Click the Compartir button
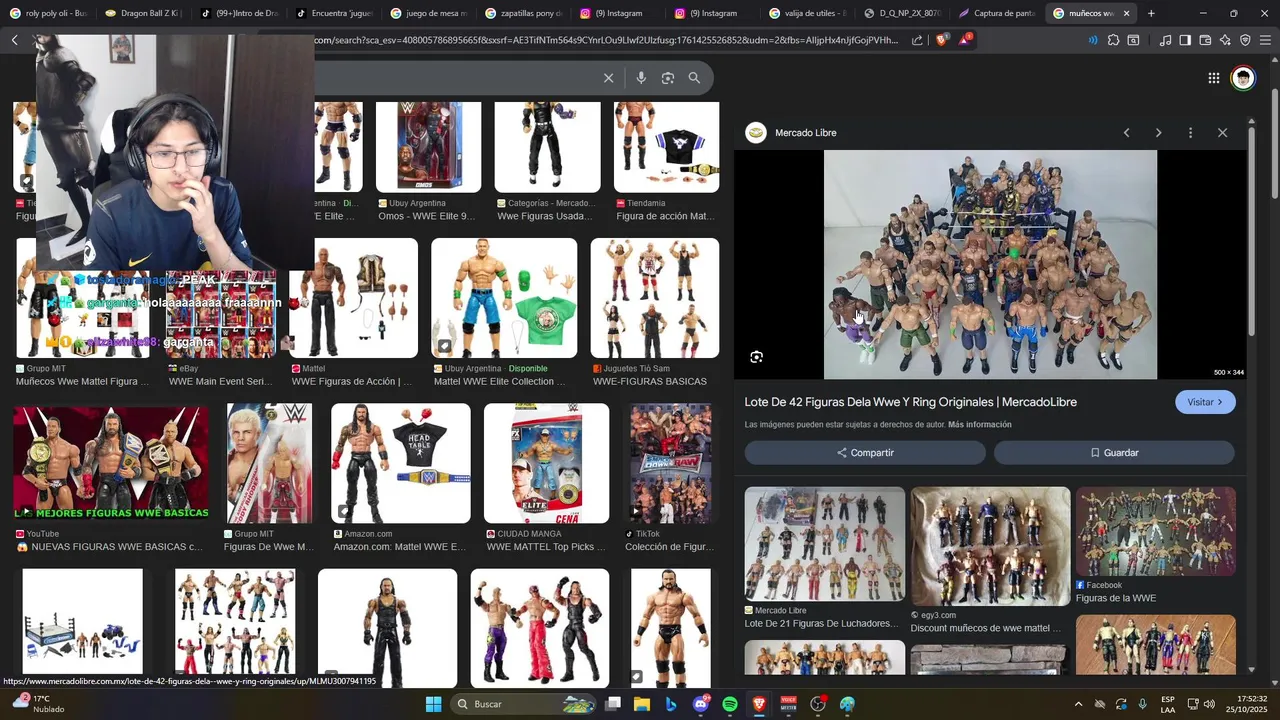The image size is (1280, 720). 865,453
